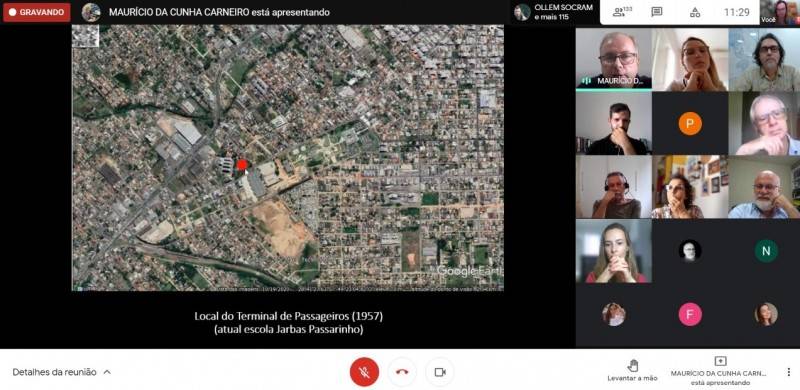This screenshot has width=800, height=390.
Task: Expand Detalhes da reunião
Action: [62, 372]
